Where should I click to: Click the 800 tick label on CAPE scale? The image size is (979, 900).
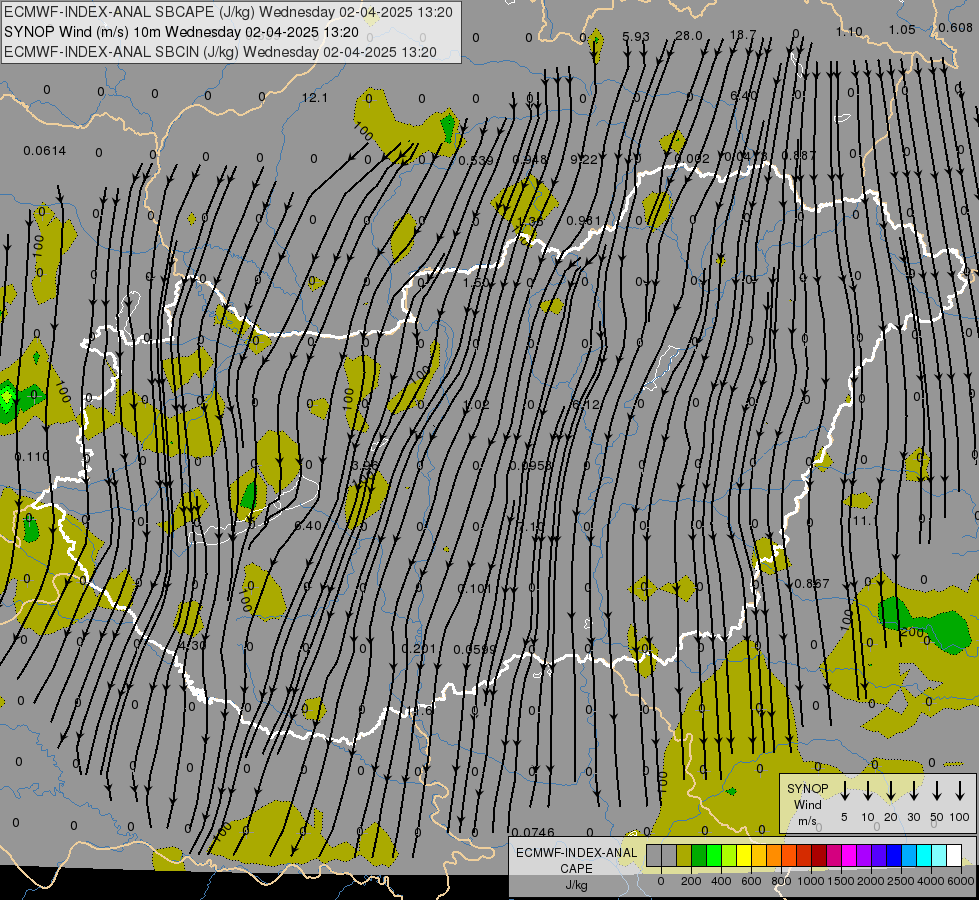[781, 881]
